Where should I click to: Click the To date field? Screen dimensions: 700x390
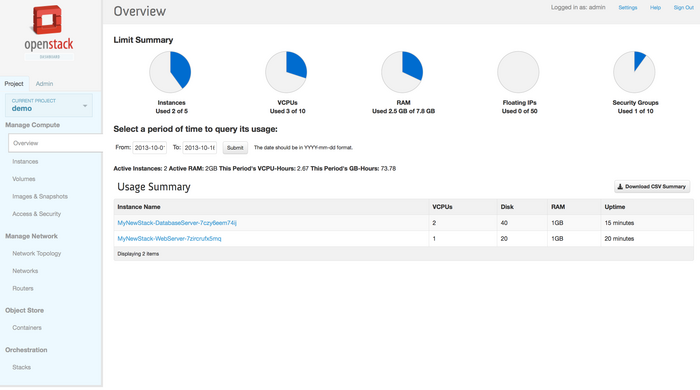point(200,148)
